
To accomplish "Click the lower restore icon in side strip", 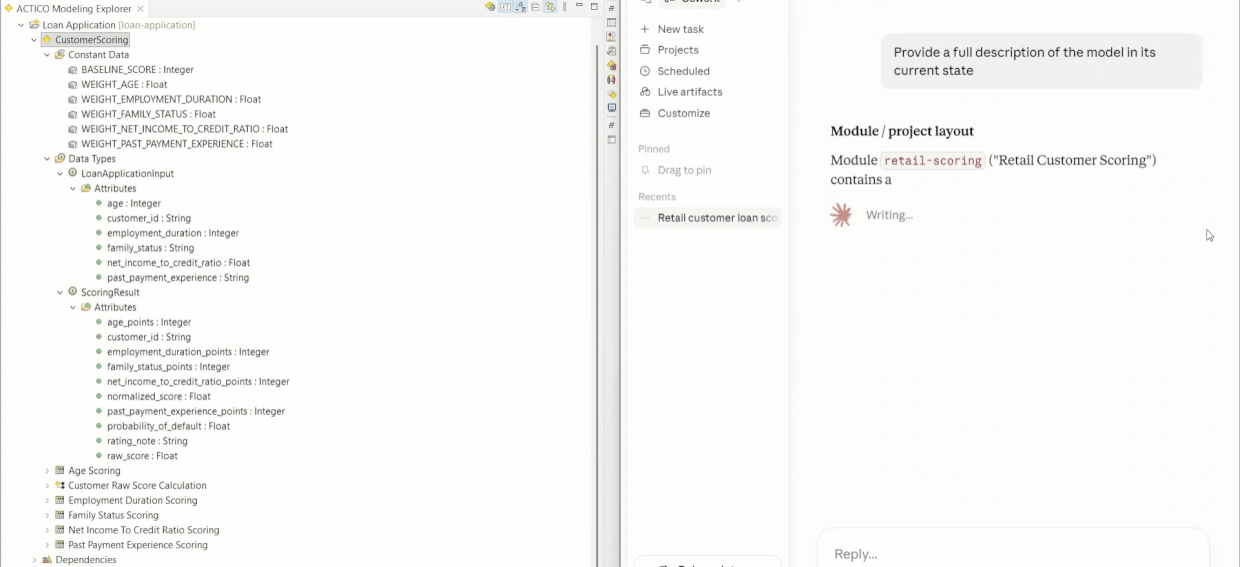I will click(x=612, y=125).
